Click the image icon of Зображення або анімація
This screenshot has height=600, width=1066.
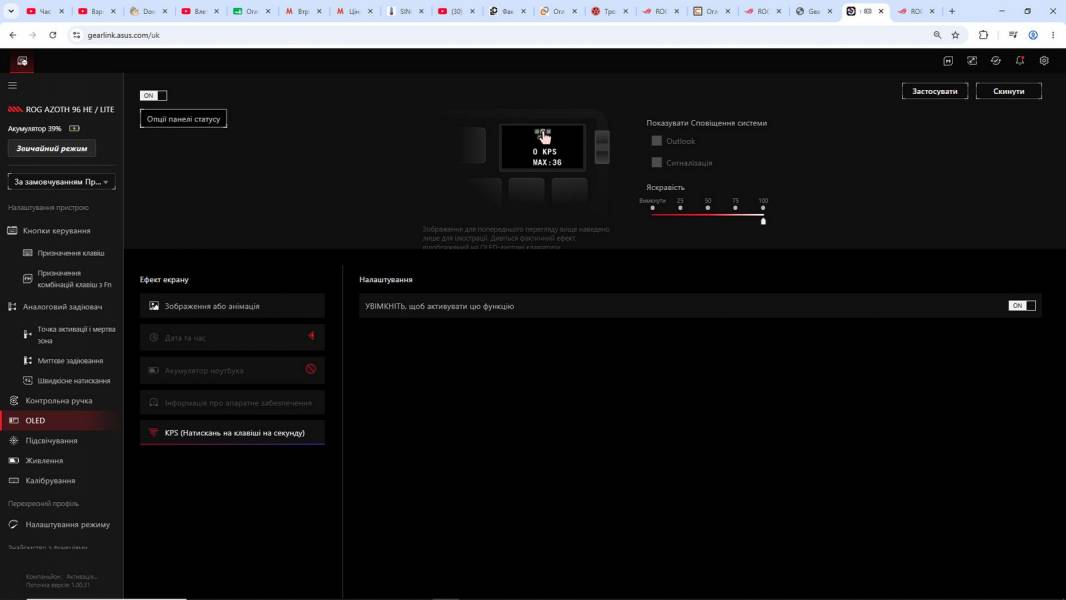click(x=154, y=306)
